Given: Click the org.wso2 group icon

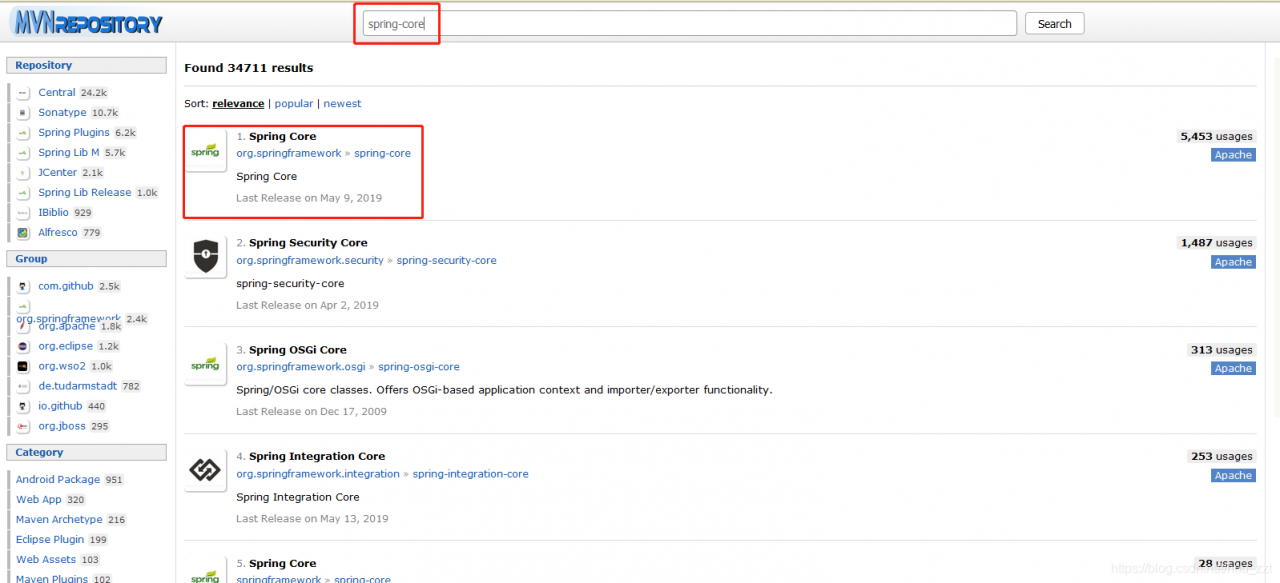Looking at the screenshot, I should tap(23, 366).
